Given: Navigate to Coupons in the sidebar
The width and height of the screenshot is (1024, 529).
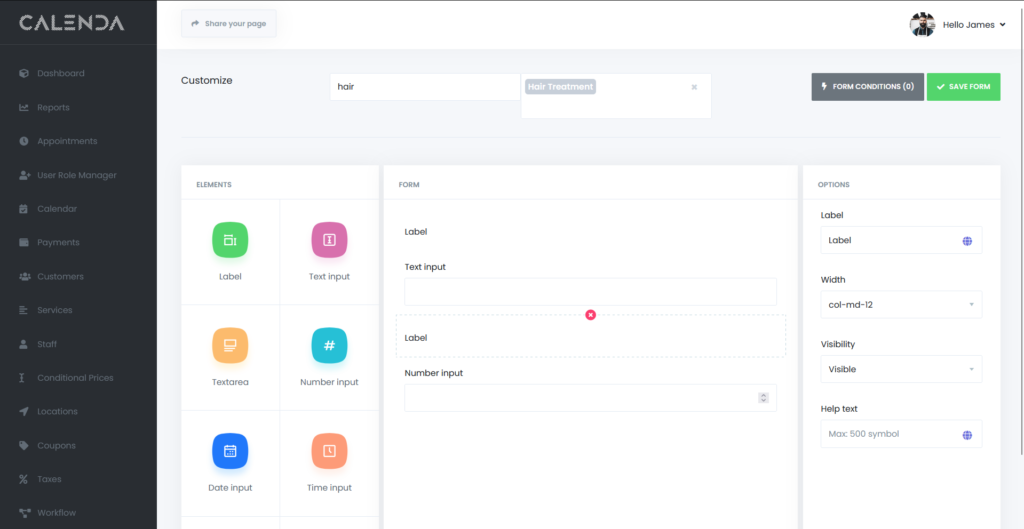Looking at the screenshot, I should pyautogui.click(x=56, y=445).
